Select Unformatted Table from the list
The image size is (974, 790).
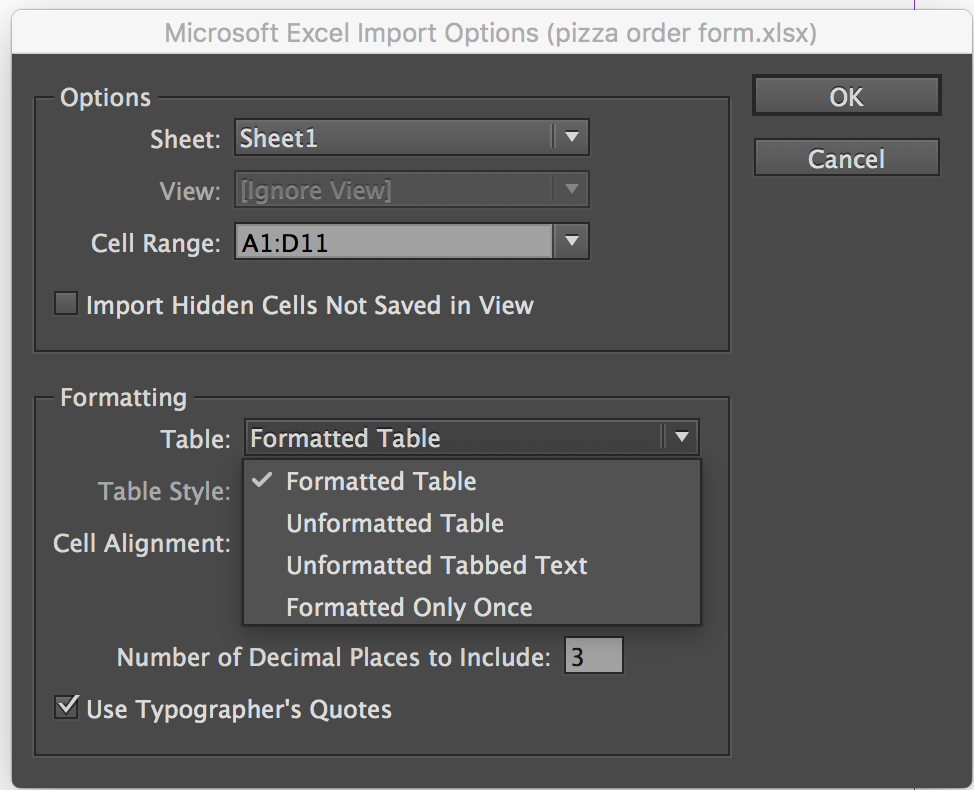pos(394,523)
